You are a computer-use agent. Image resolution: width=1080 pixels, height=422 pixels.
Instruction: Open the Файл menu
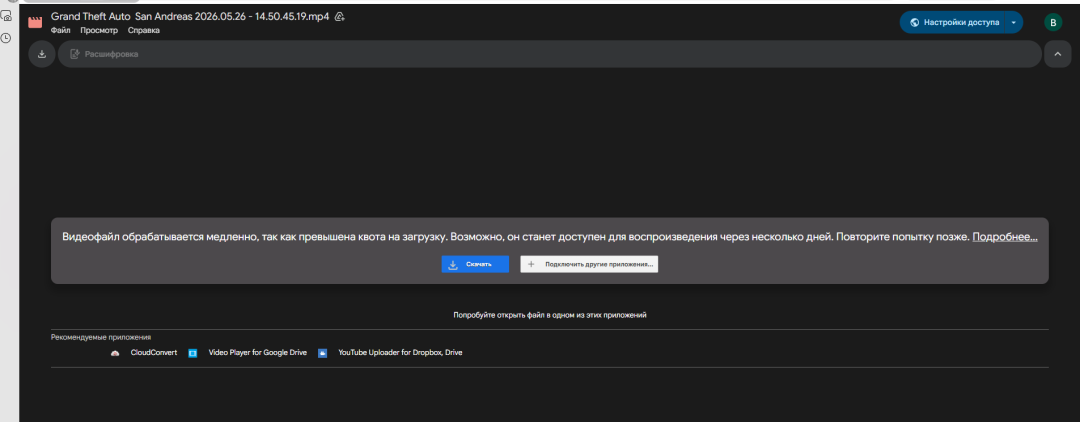pos(60,30)
